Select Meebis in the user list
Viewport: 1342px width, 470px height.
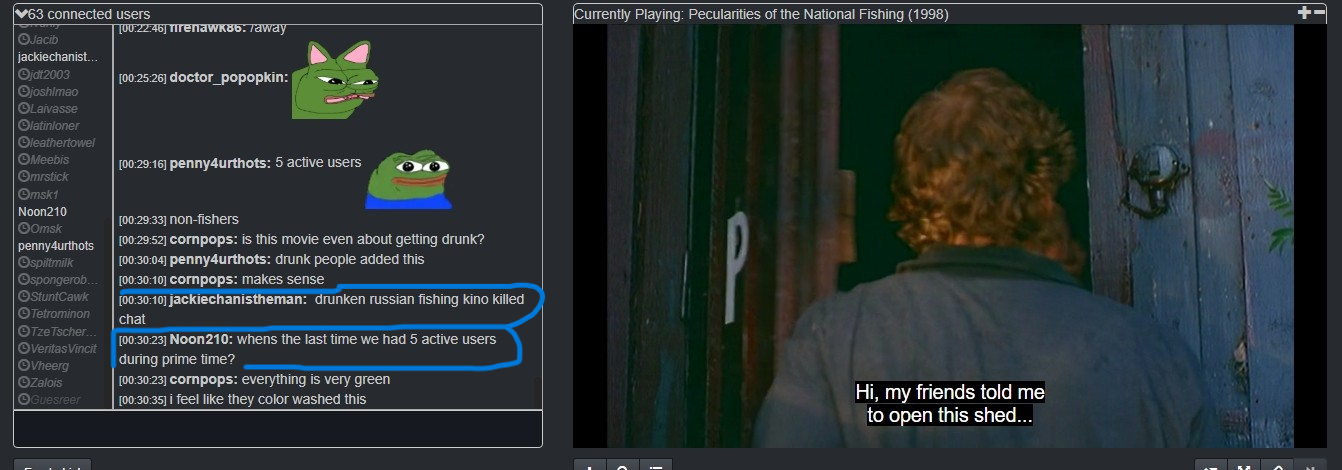point(50,160)
